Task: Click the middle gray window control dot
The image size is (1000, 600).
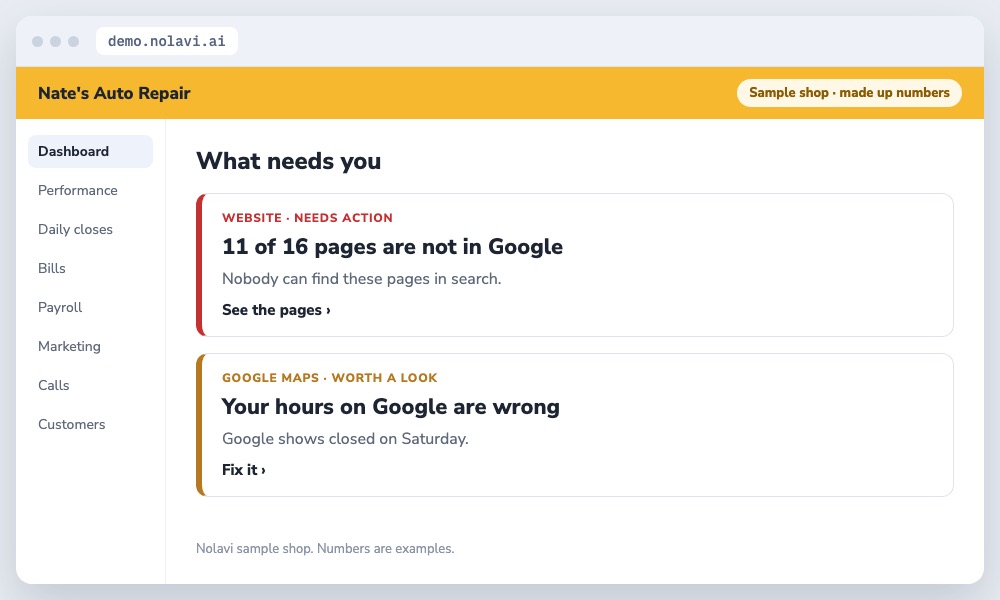Action: click(55, 41)
